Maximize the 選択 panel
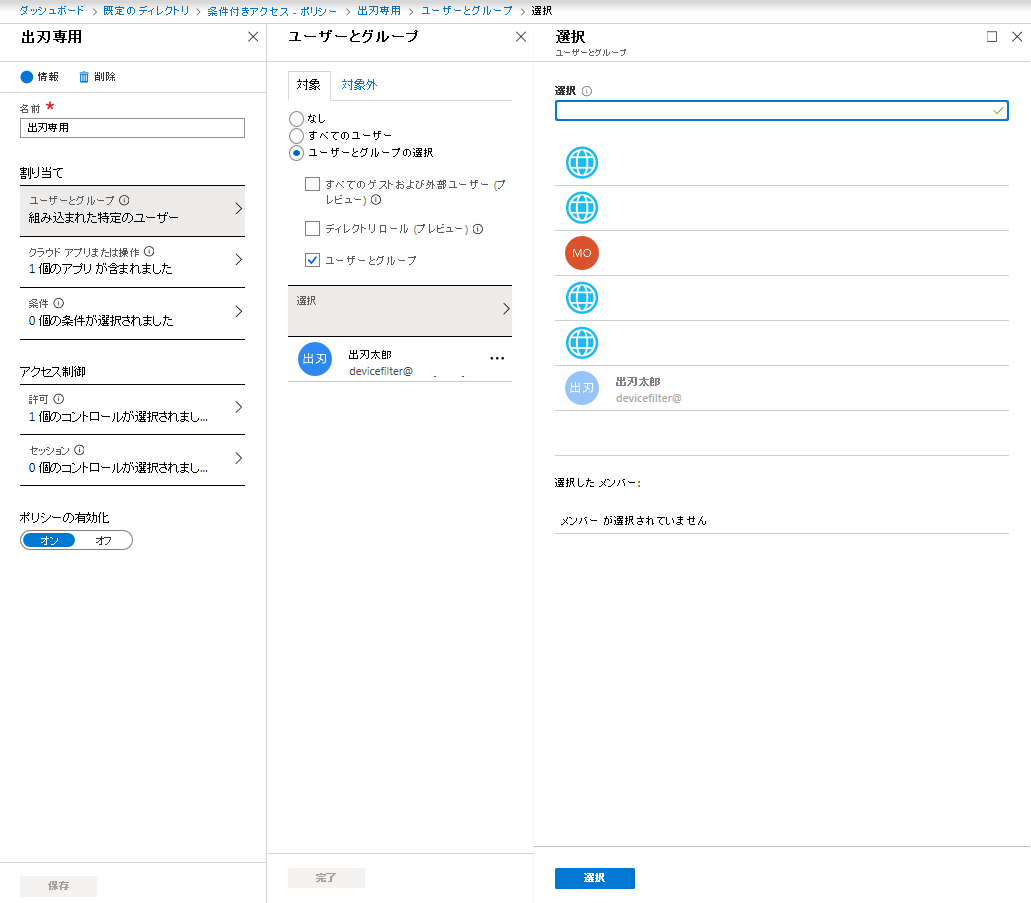The image size is (1031, 903). pos(992,37)
